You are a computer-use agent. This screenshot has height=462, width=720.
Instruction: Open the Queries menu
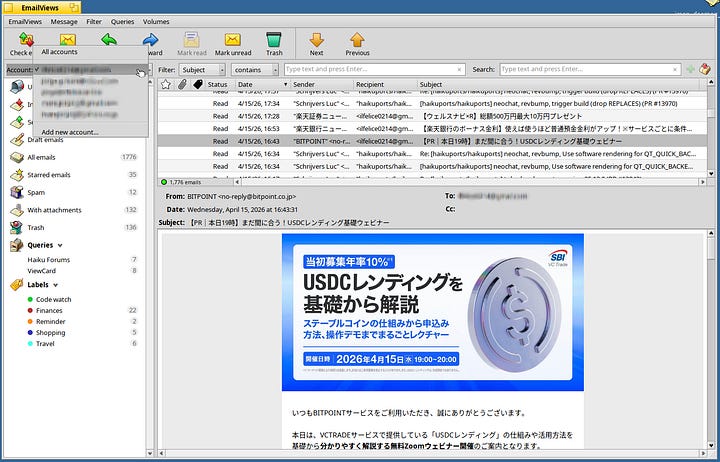click(x=122, y=22)
